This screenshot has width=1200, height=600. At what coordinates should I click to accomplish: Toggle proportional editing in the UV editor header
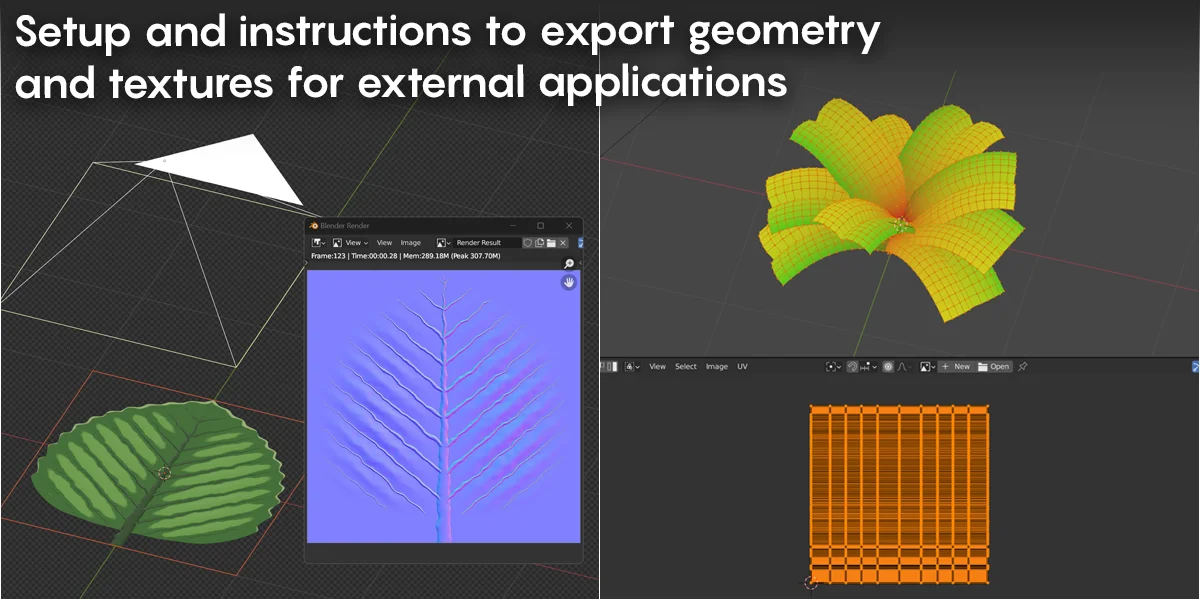[x=889, y=367]
